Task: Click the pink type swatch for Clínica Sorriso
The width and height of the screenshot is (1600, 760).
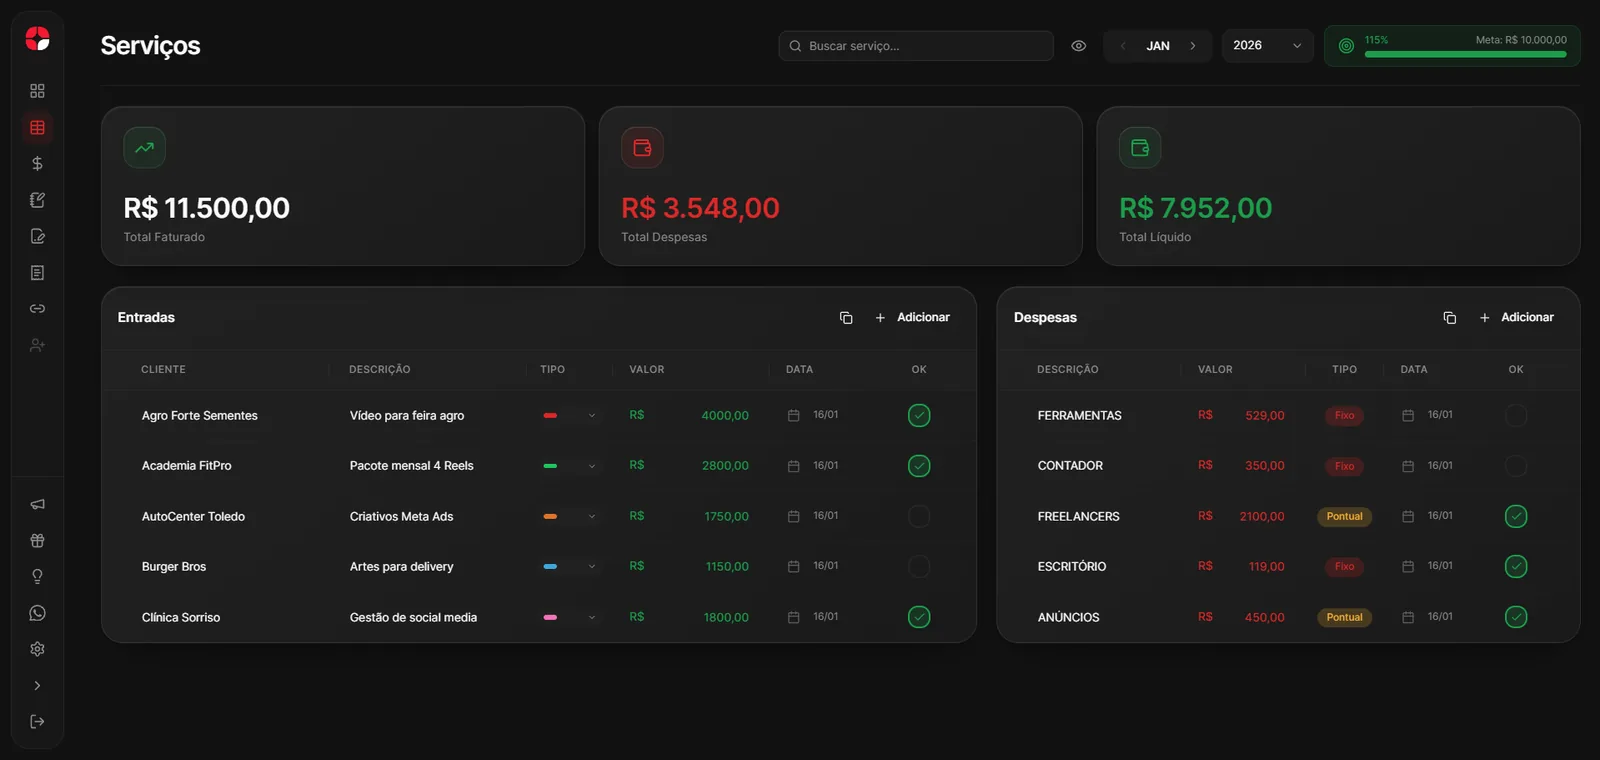Action: point(550,617)
